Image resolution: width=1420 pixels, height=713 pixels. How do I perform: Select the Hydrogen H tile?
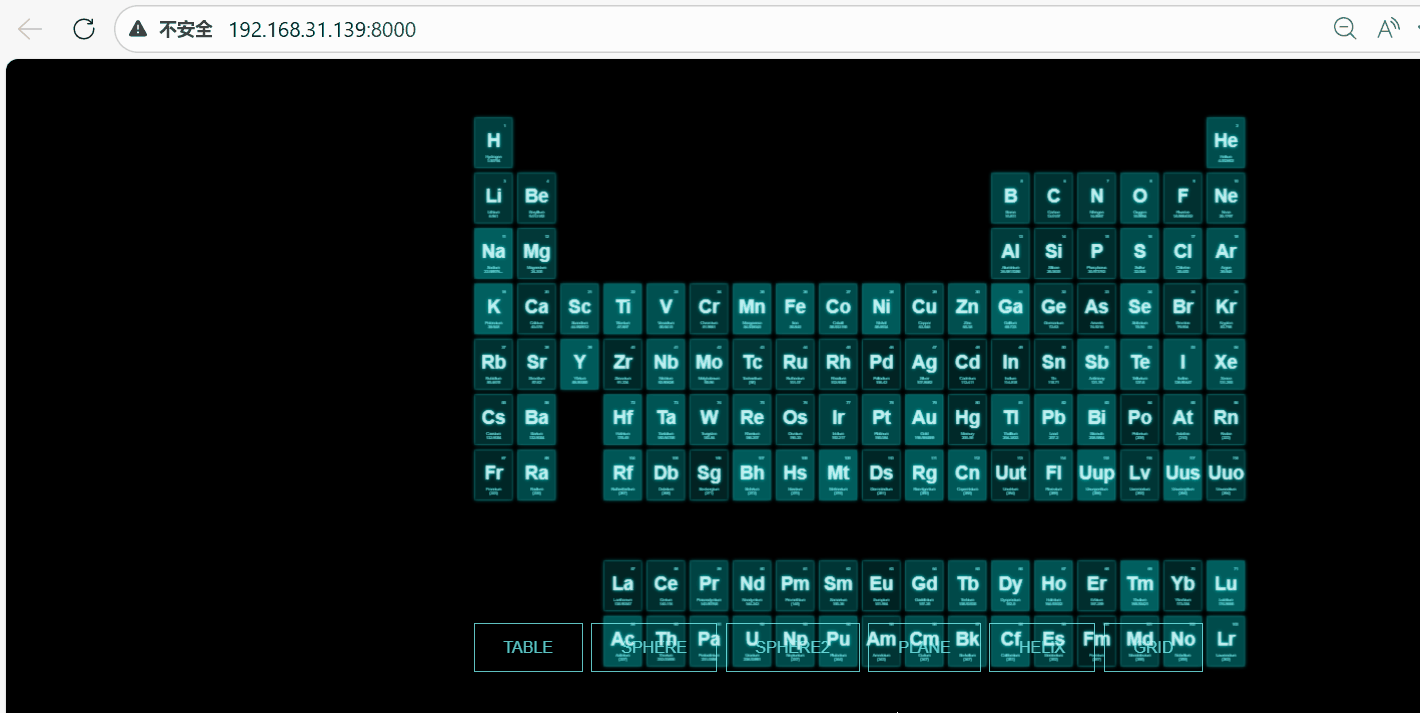494,143
